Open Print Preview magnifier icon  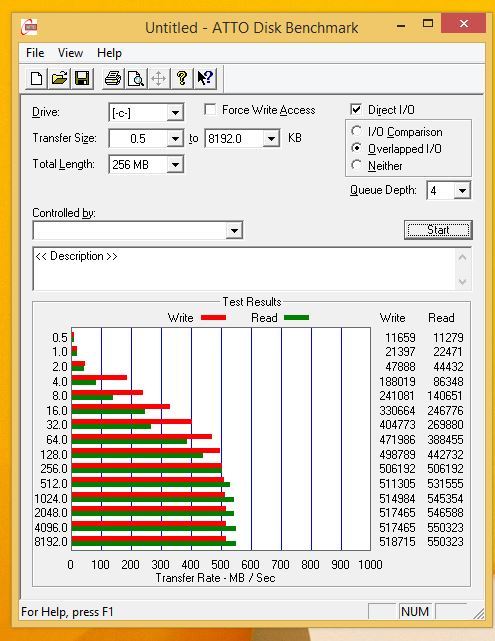[136, 78]
